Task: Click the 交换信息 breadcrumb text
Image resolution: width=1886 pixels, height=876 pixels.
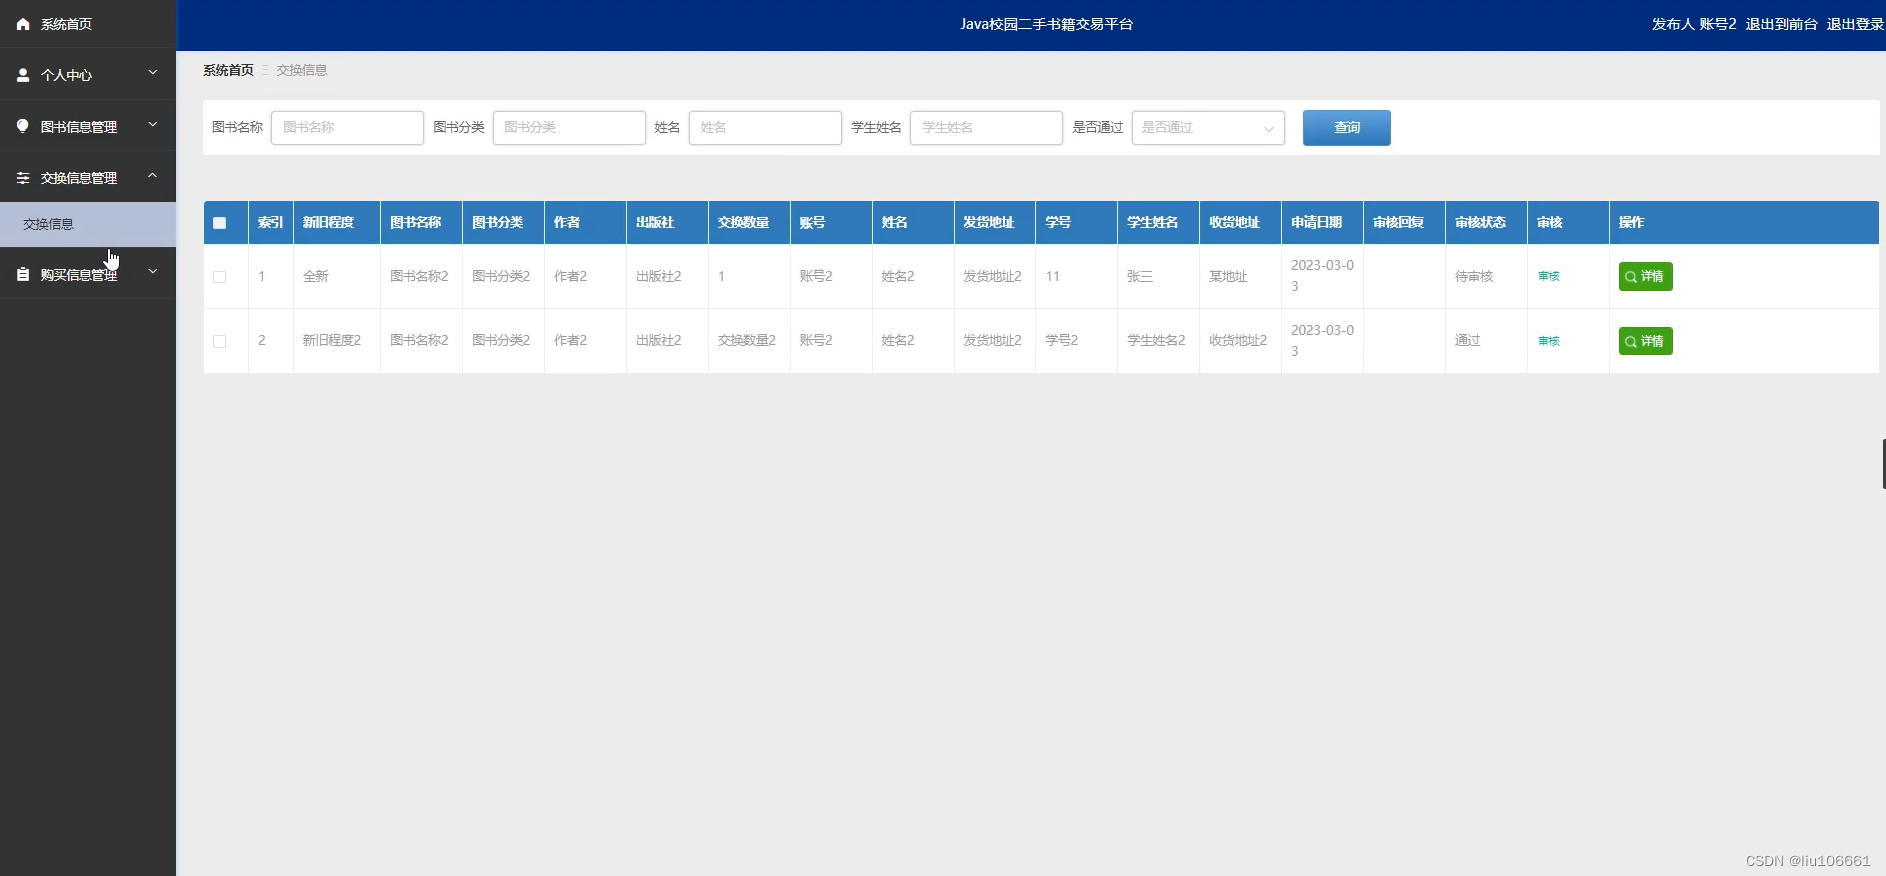Action: (302, 70)
